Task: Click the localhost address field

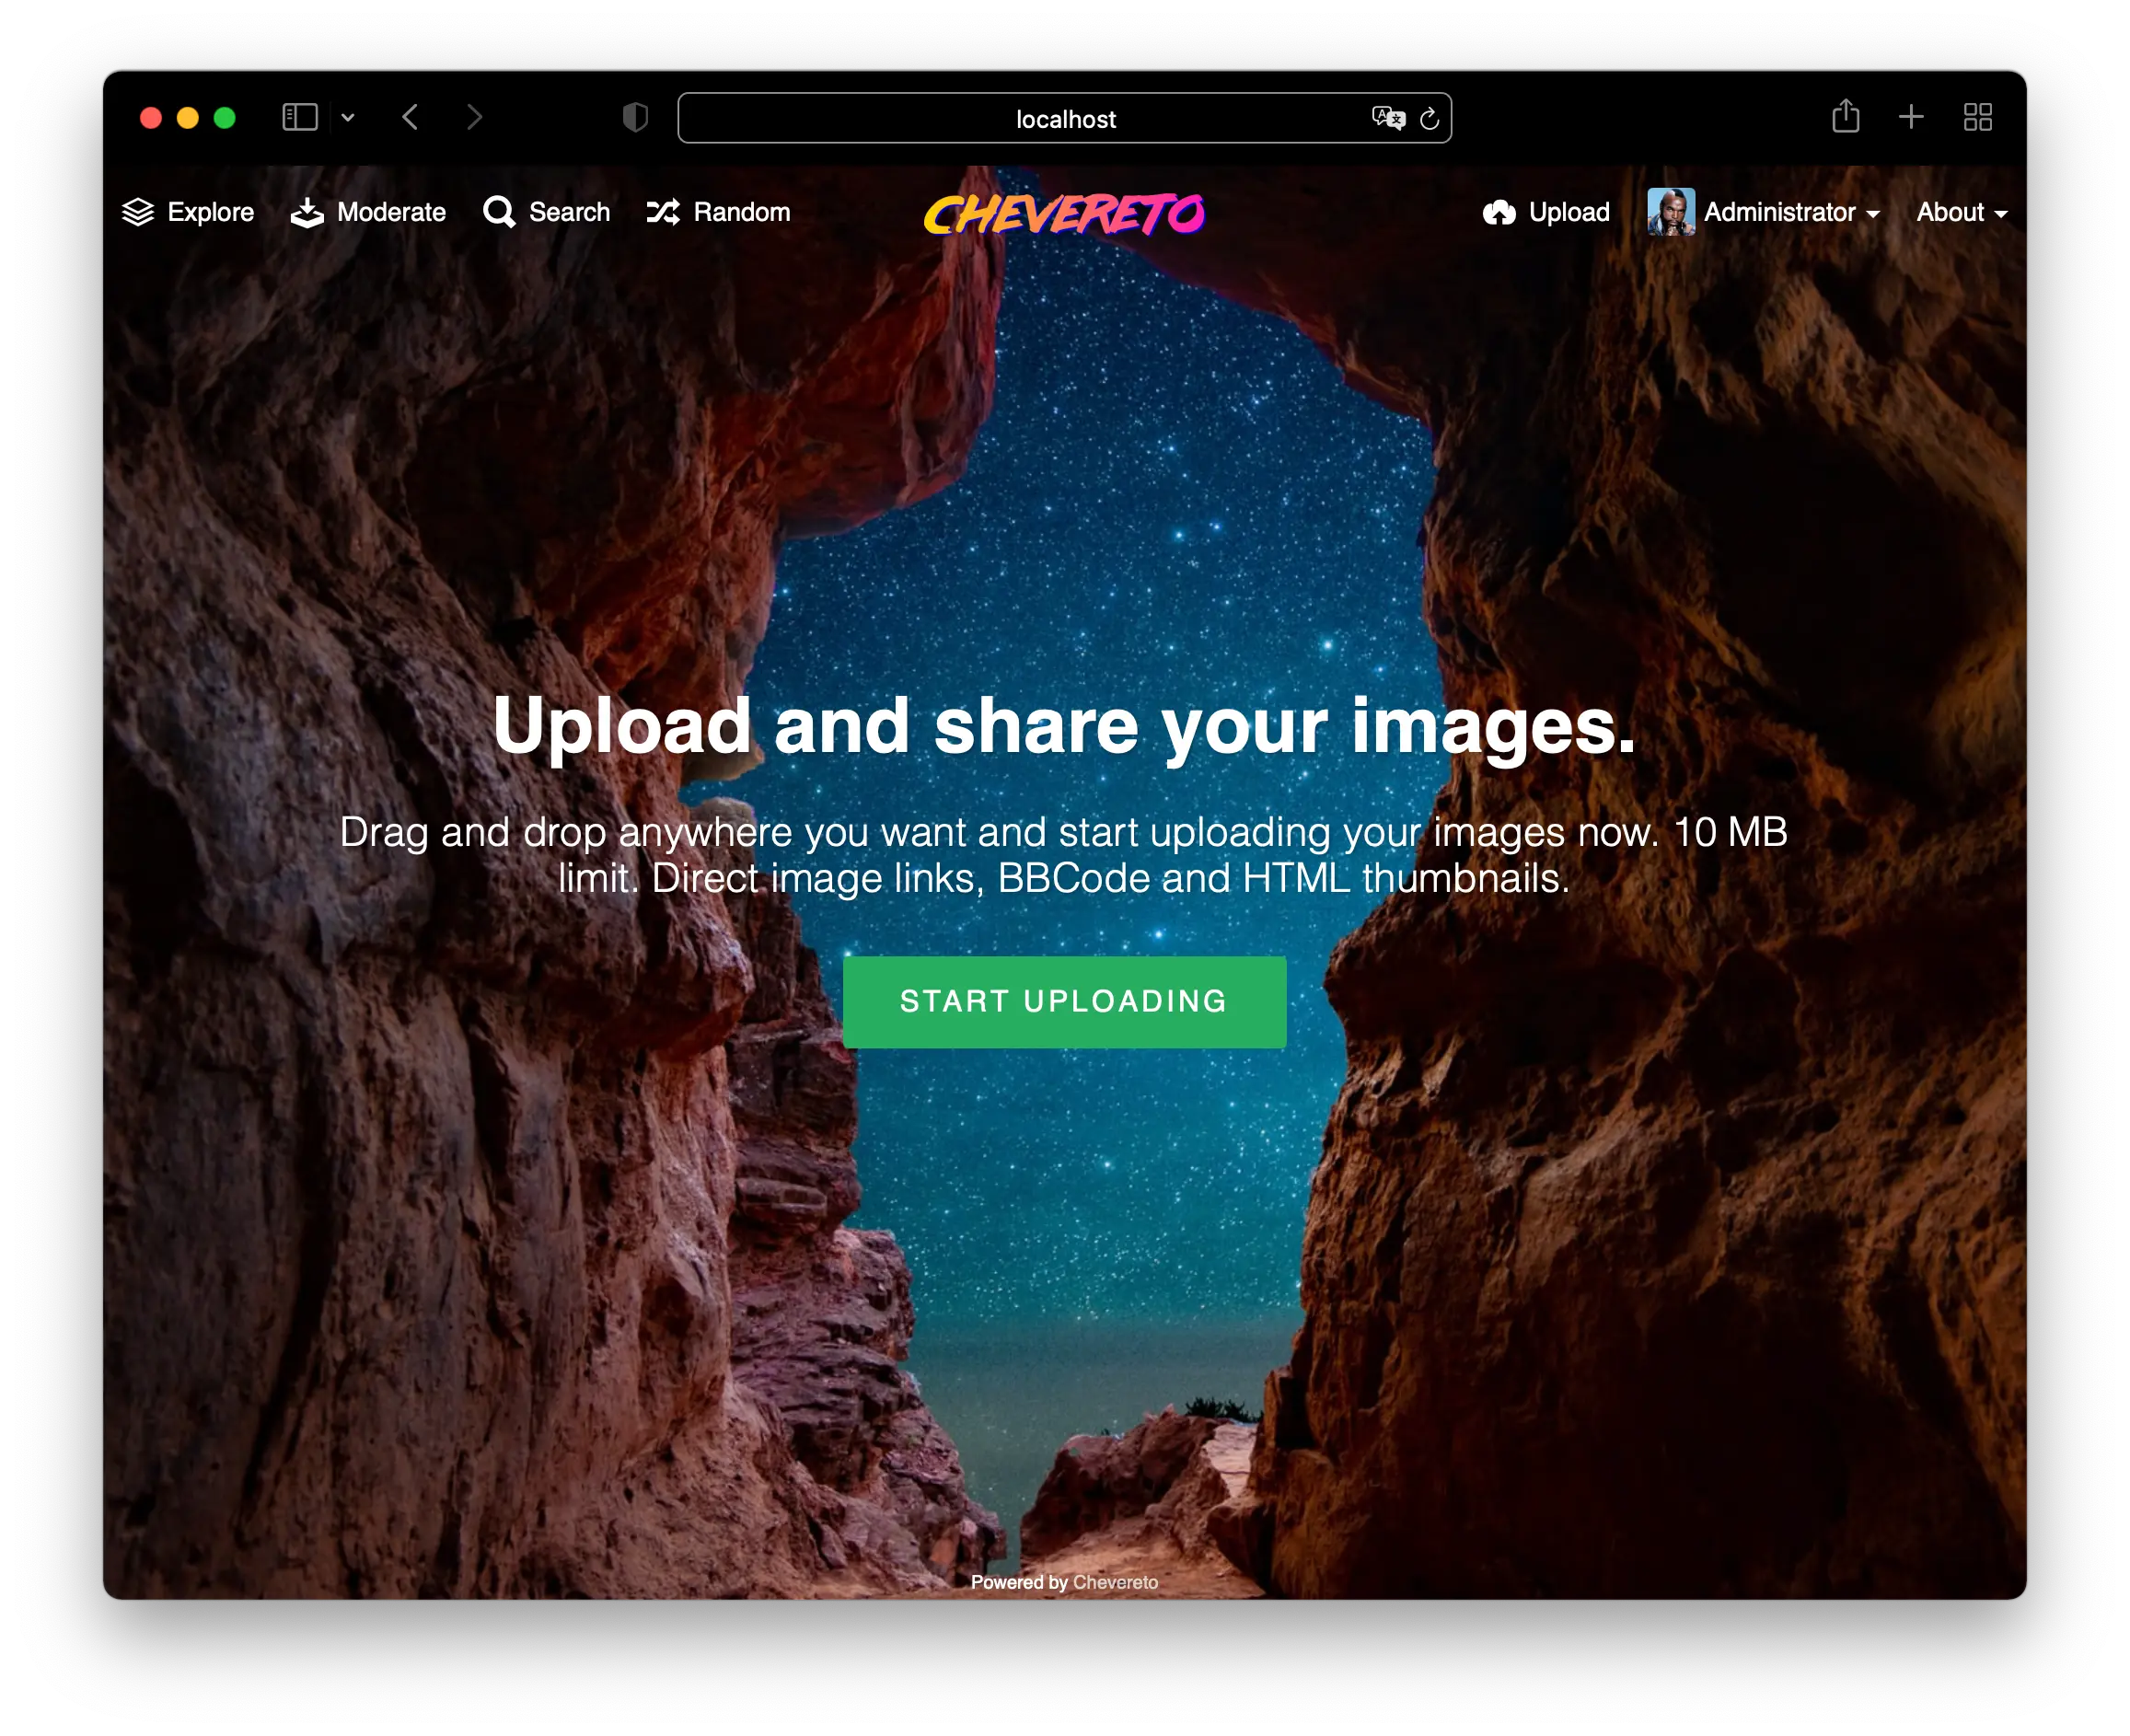Action: pos(1064,119)
